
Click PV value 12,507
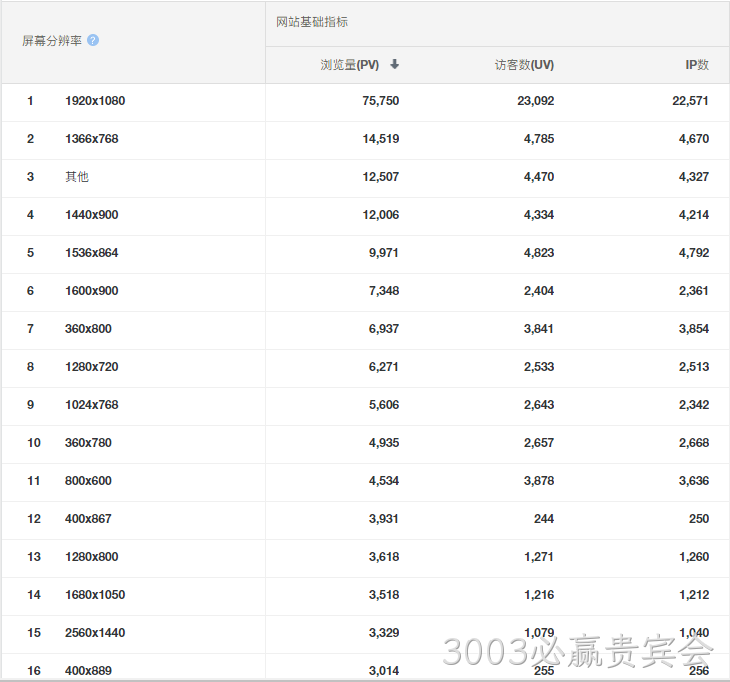[x=381, y=177]
